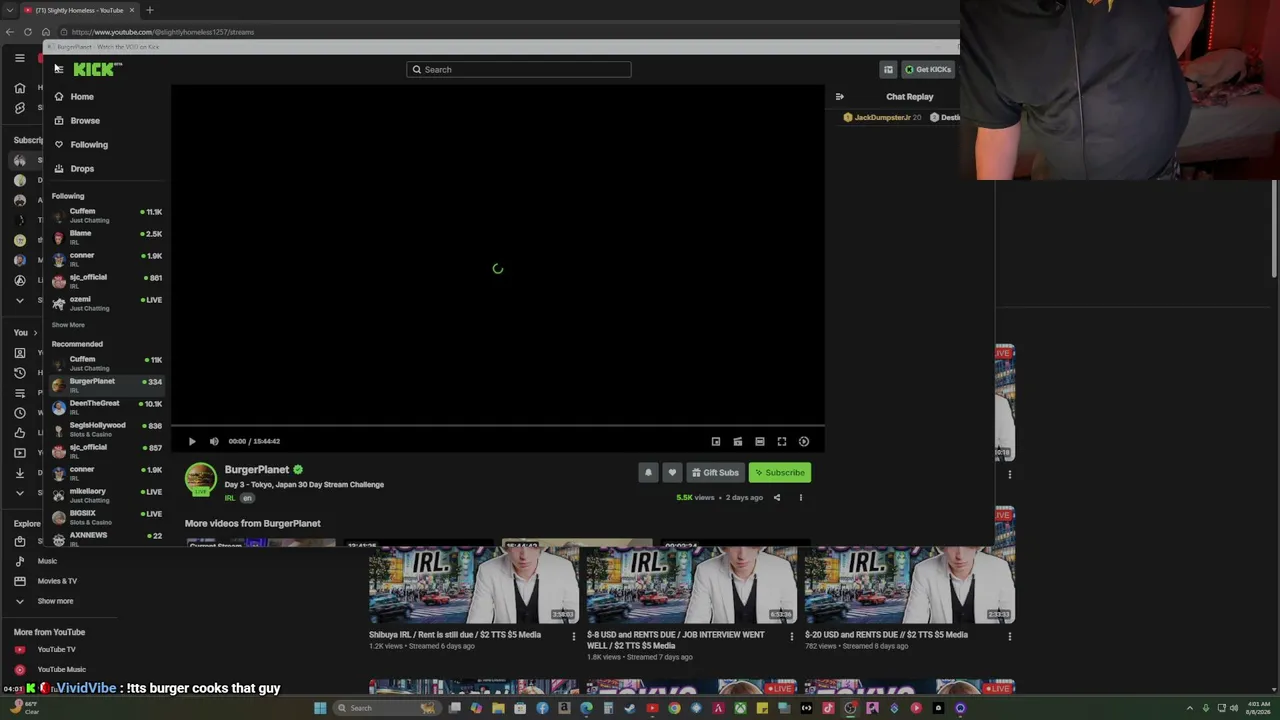Open Shibuya IRL Rent is still due video

click(455, 635)
